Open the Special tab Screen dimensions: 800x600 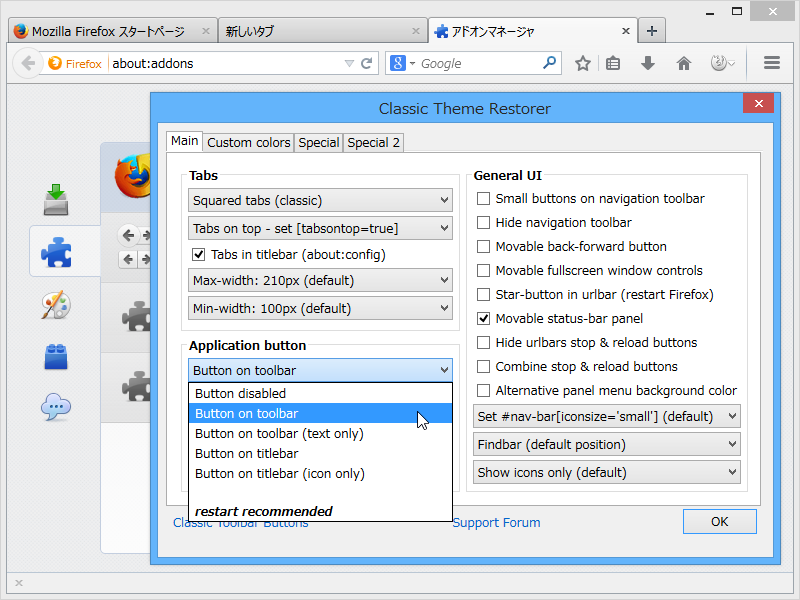tap(318, 142)
